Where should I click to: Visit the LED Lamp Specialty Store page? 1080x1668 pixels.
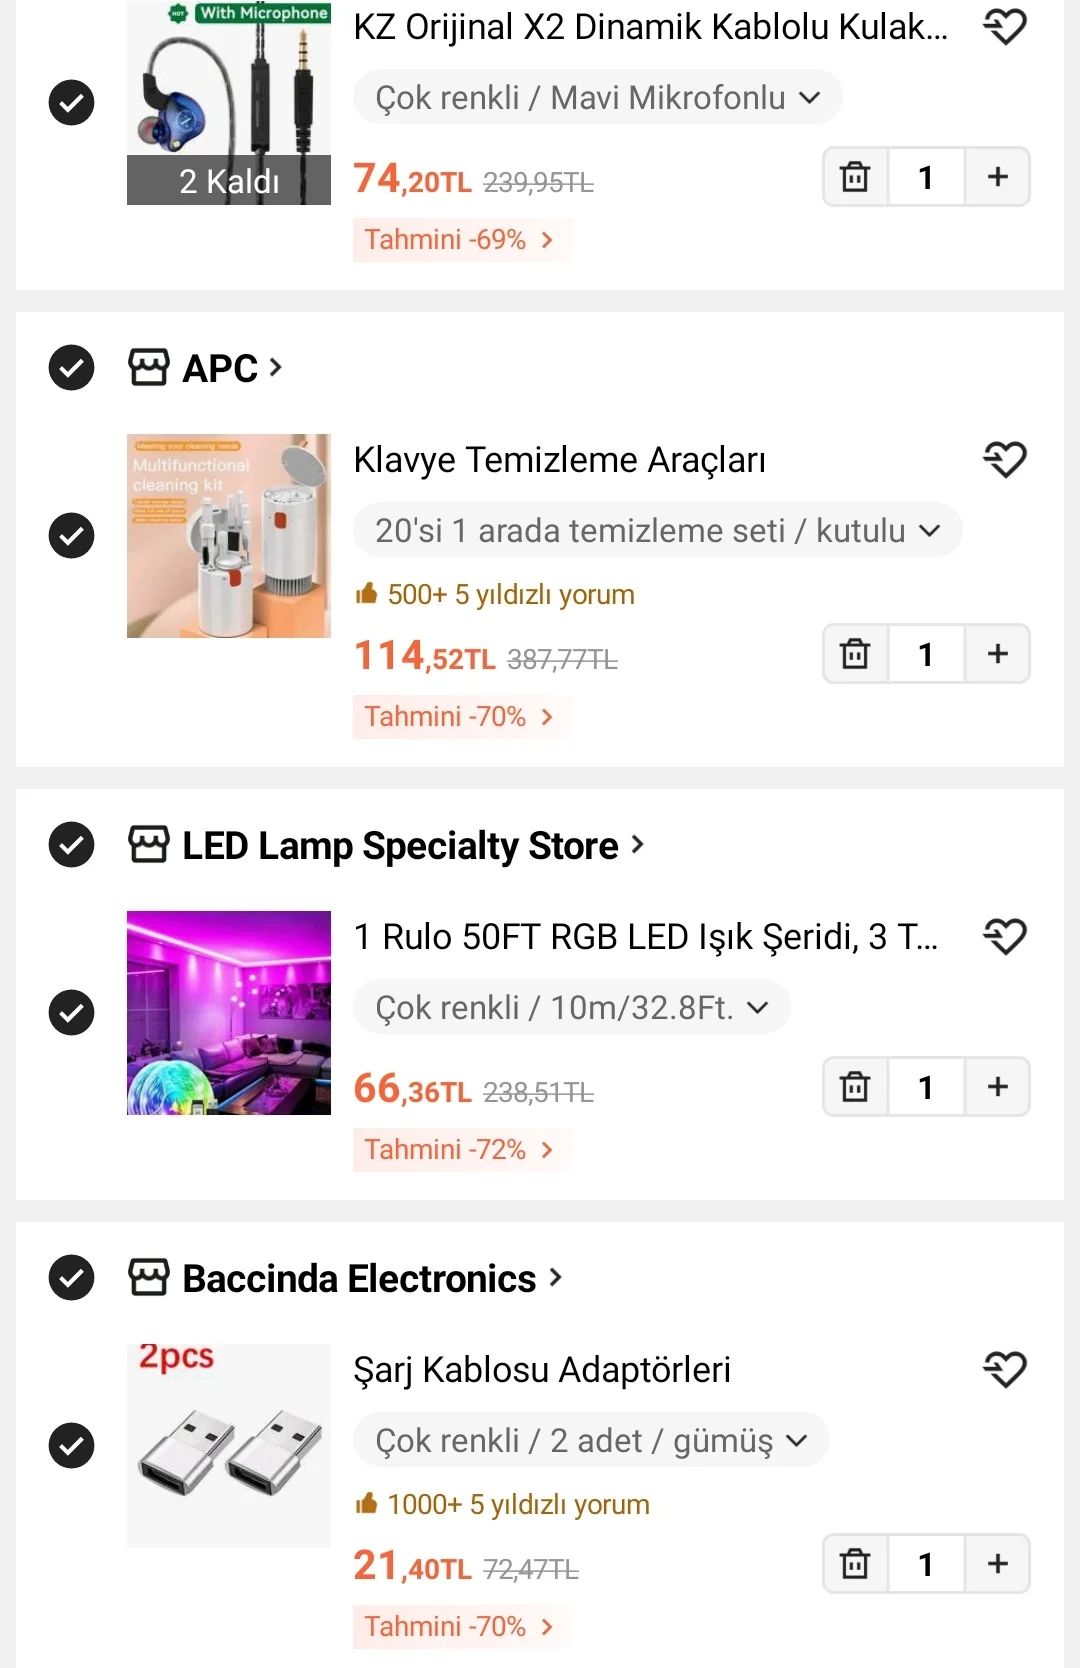point(400,845)
